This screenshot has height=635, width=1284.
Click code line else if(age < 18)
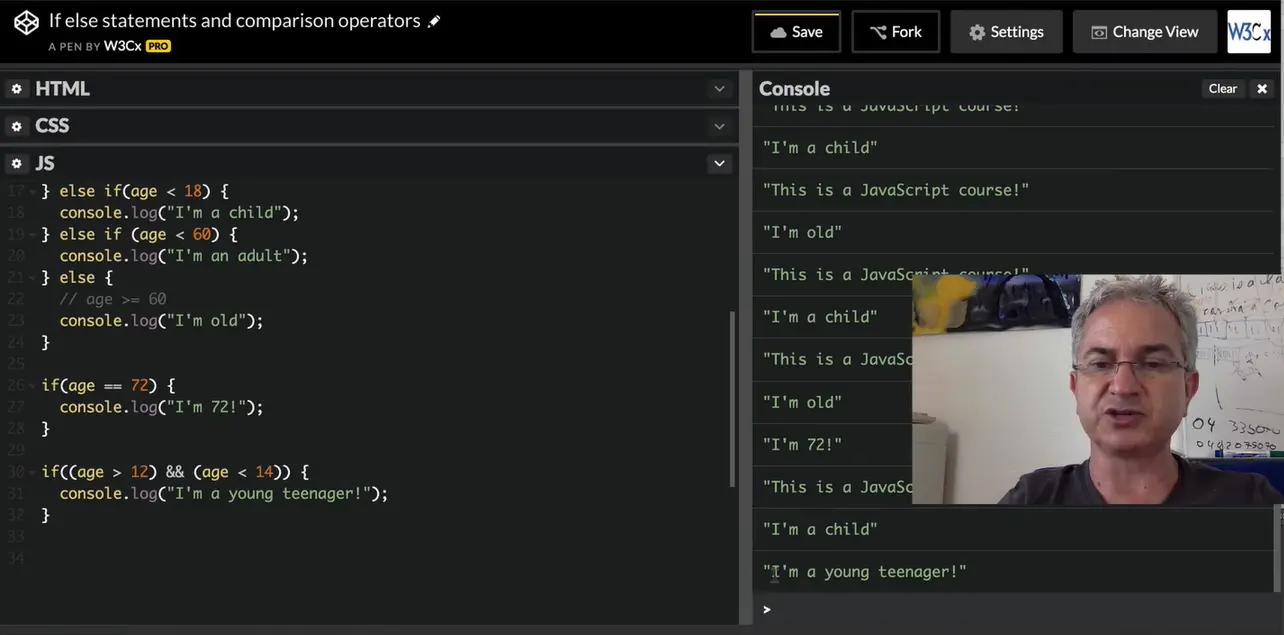pos(135,191)
